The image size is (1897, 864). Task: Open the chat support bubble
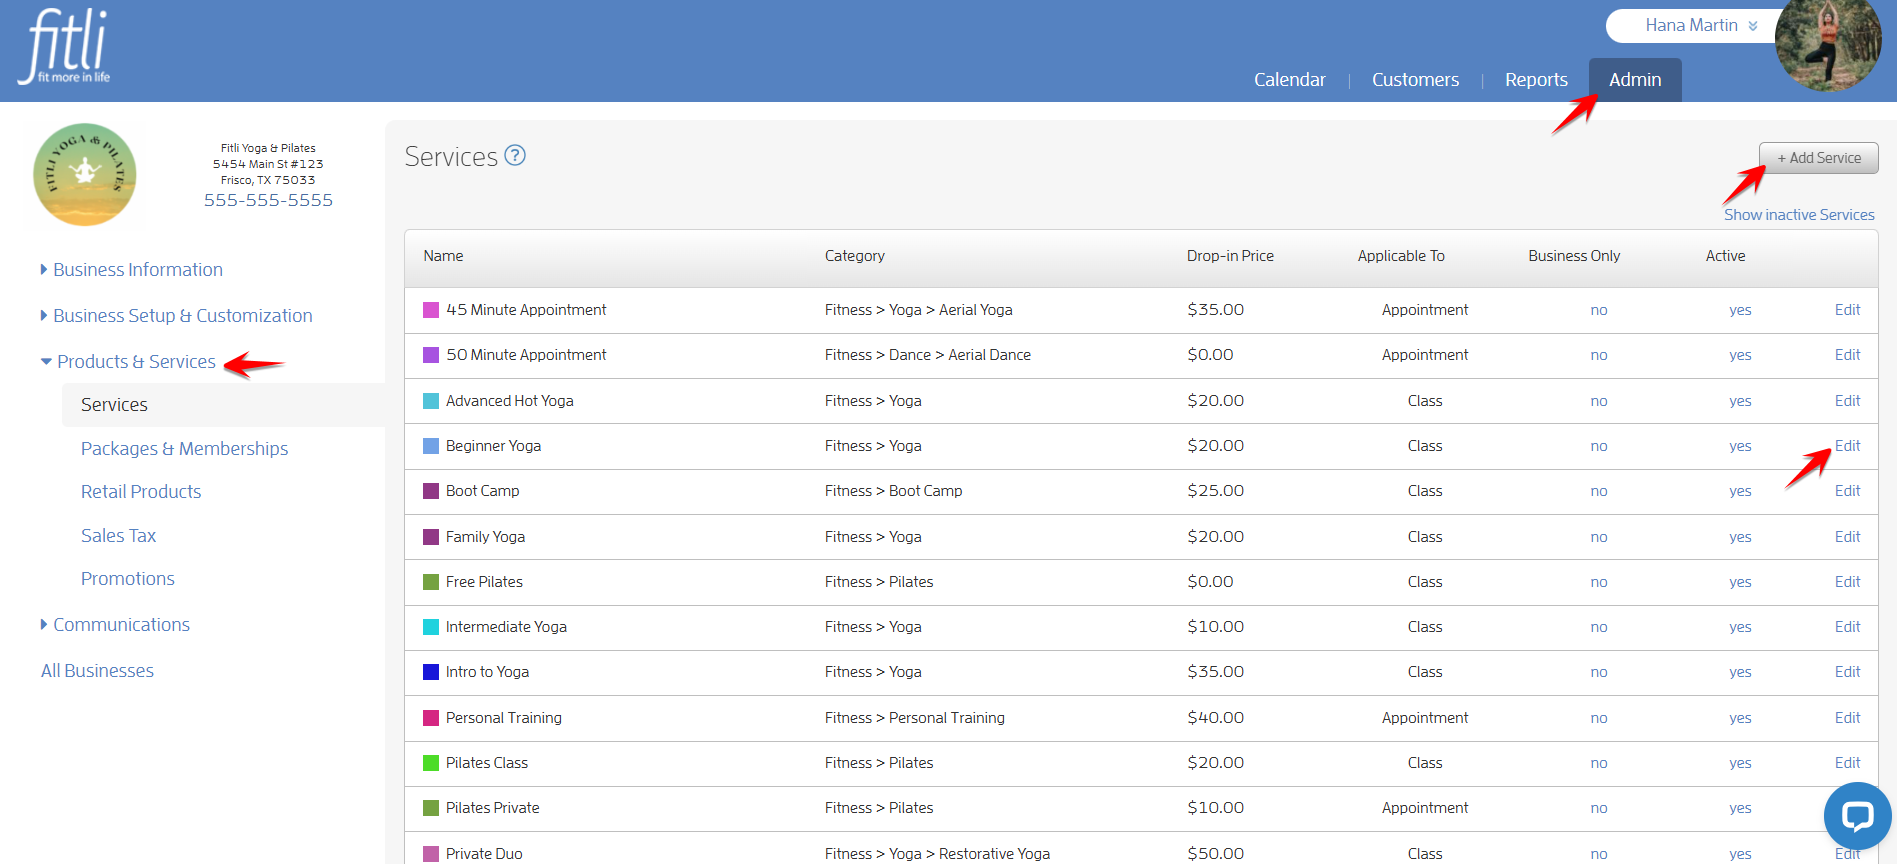click(x=1857, y=815)
